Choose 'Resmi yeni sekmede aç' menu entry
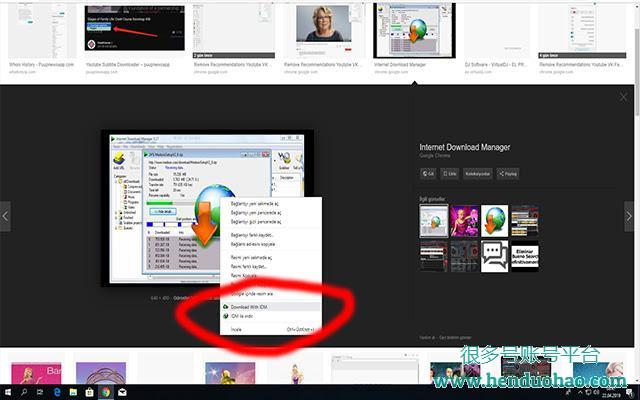 click(271, 258)
